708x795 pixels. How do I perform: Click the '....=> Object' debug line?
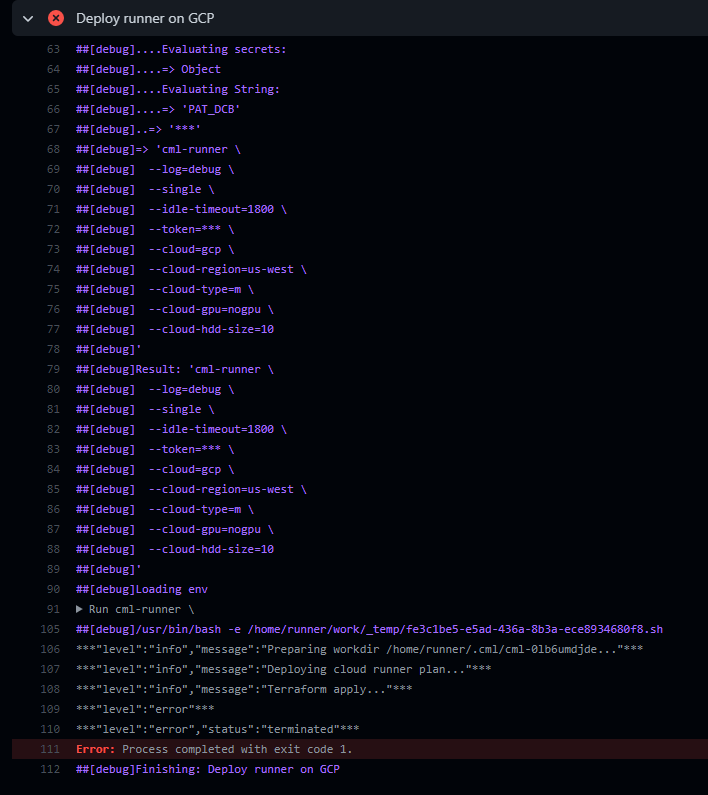(x=148, y=69)
